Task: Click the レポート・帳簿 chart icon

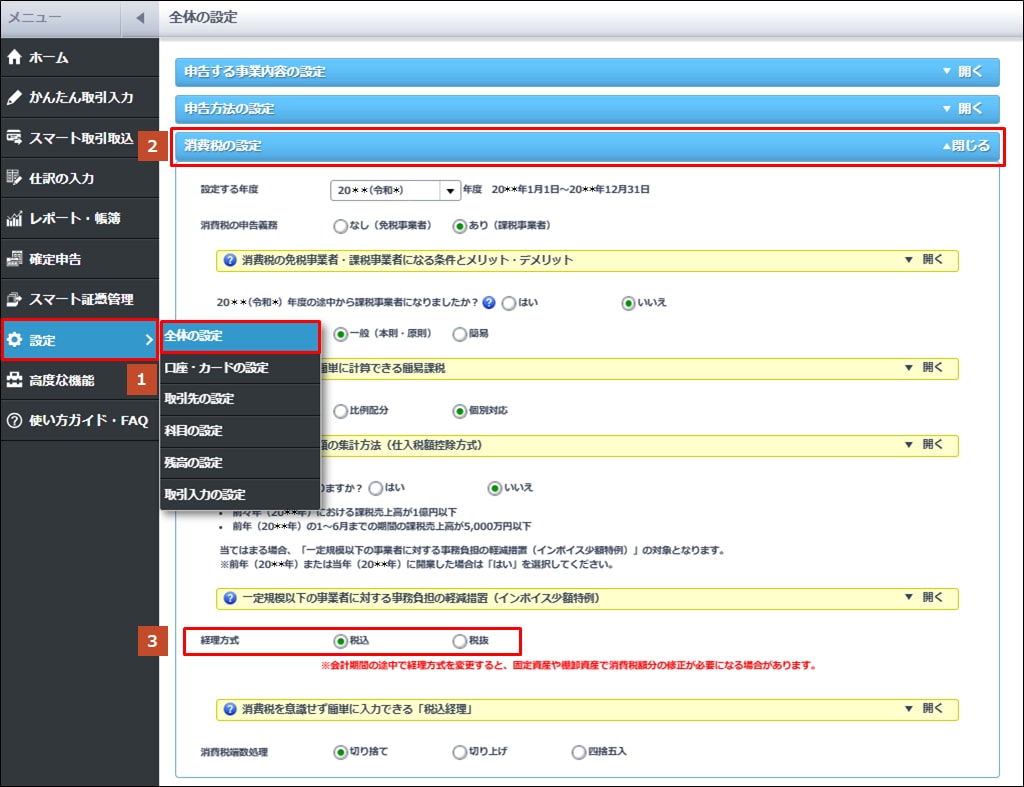Action: click(x=14, y=218)
